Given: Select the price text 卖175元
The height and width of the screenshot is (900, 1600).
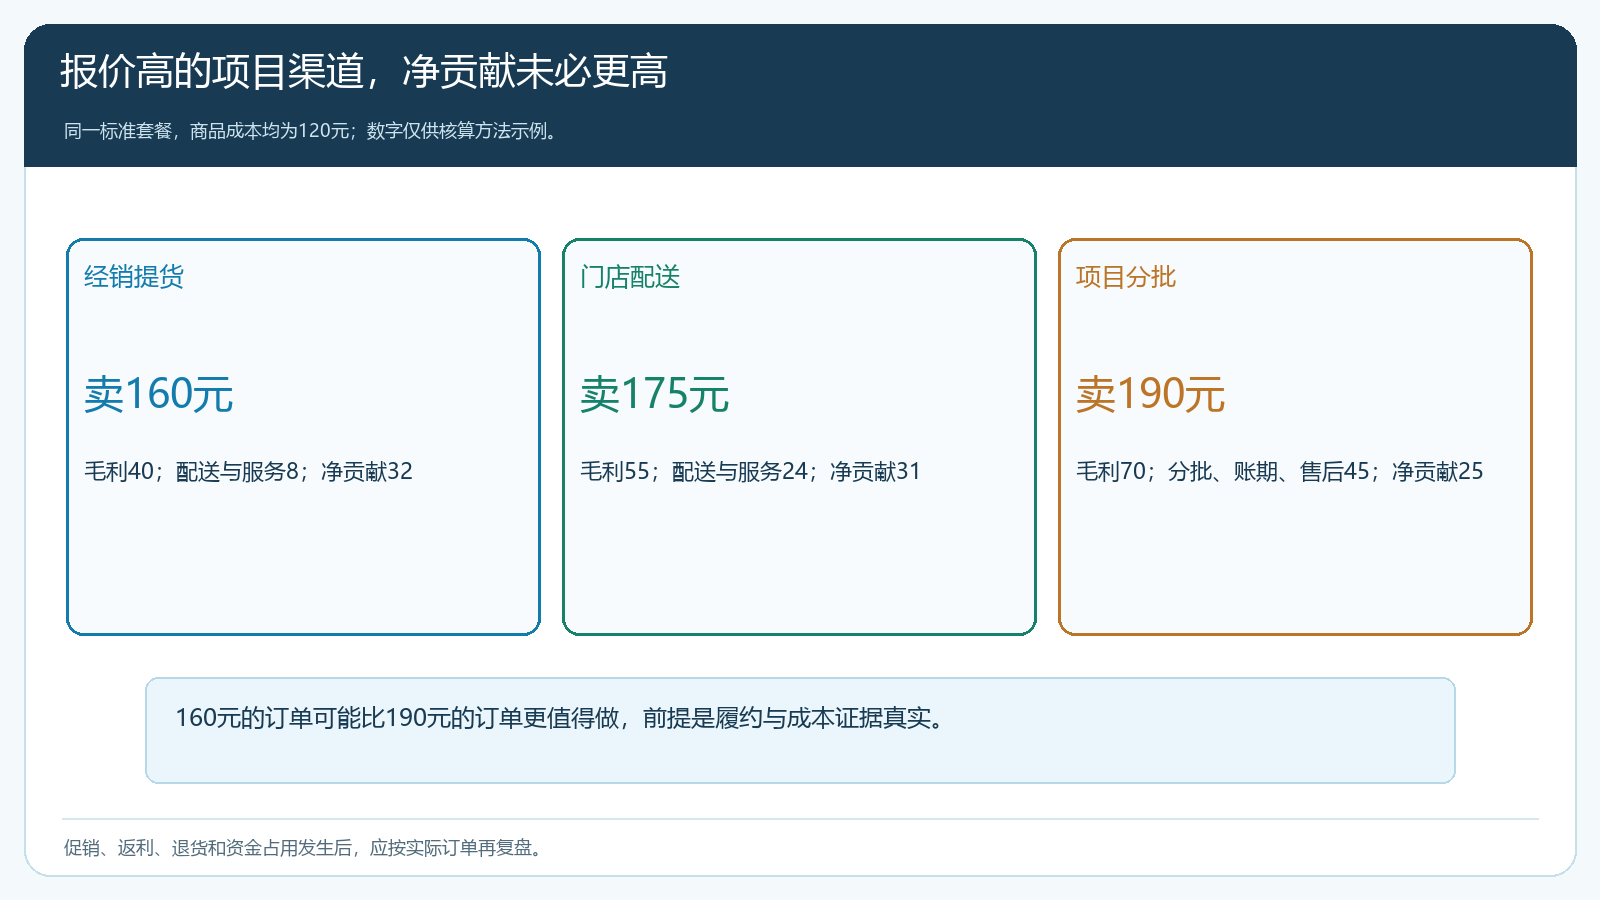Looking at the screenshot, I should click(x=655, y=394).
